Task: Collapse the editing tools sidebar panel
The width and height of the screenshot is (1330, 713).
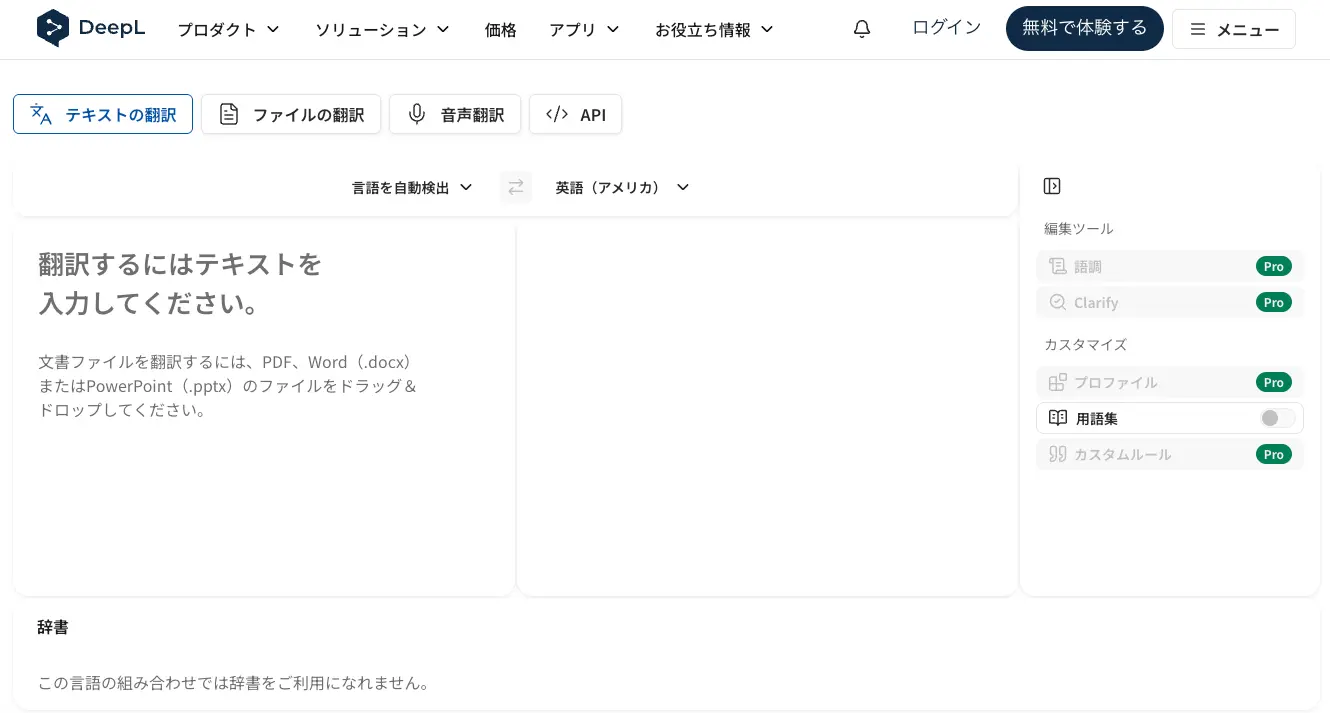Action: pyautogui.click(x=1052, y=186)
